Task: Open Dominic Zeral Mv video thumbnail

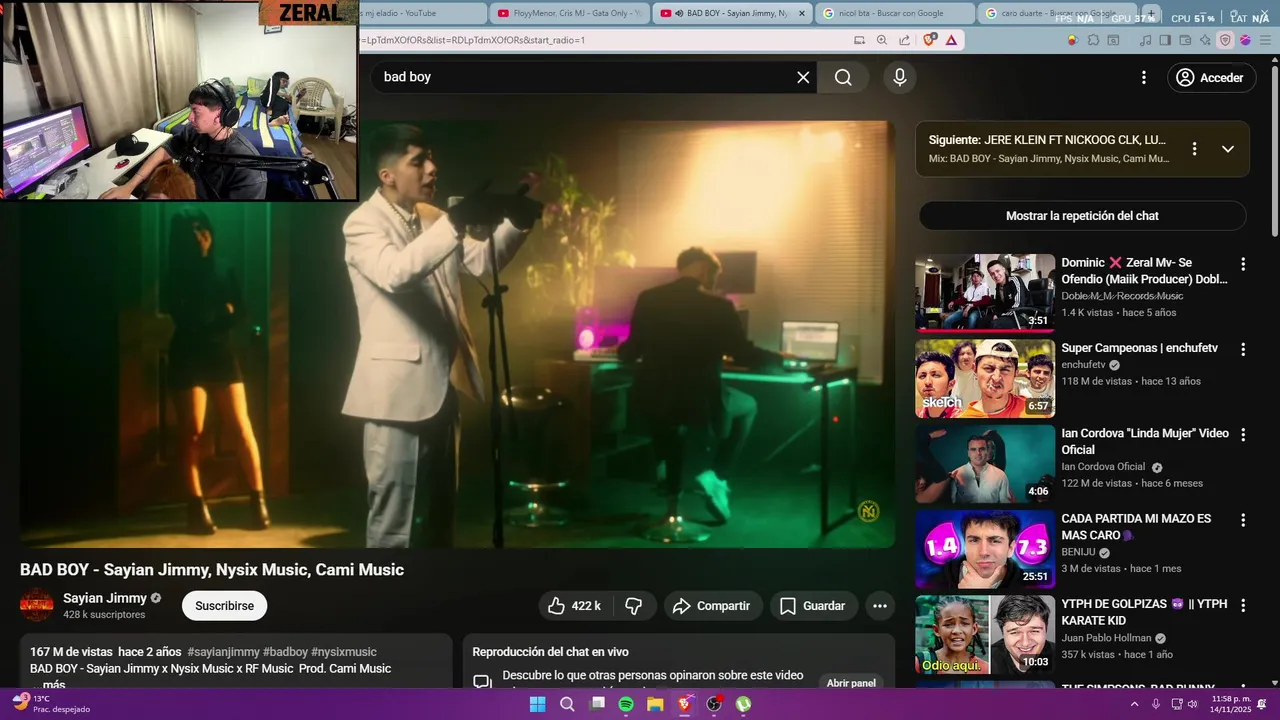Action: tap(985, 292)
